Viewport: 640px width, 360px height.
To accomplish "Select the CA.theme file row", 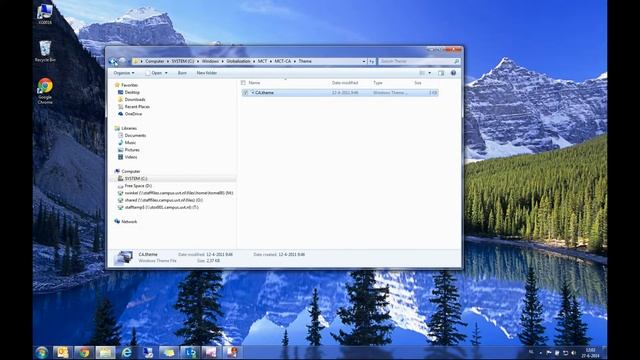I will coord(340,93).
